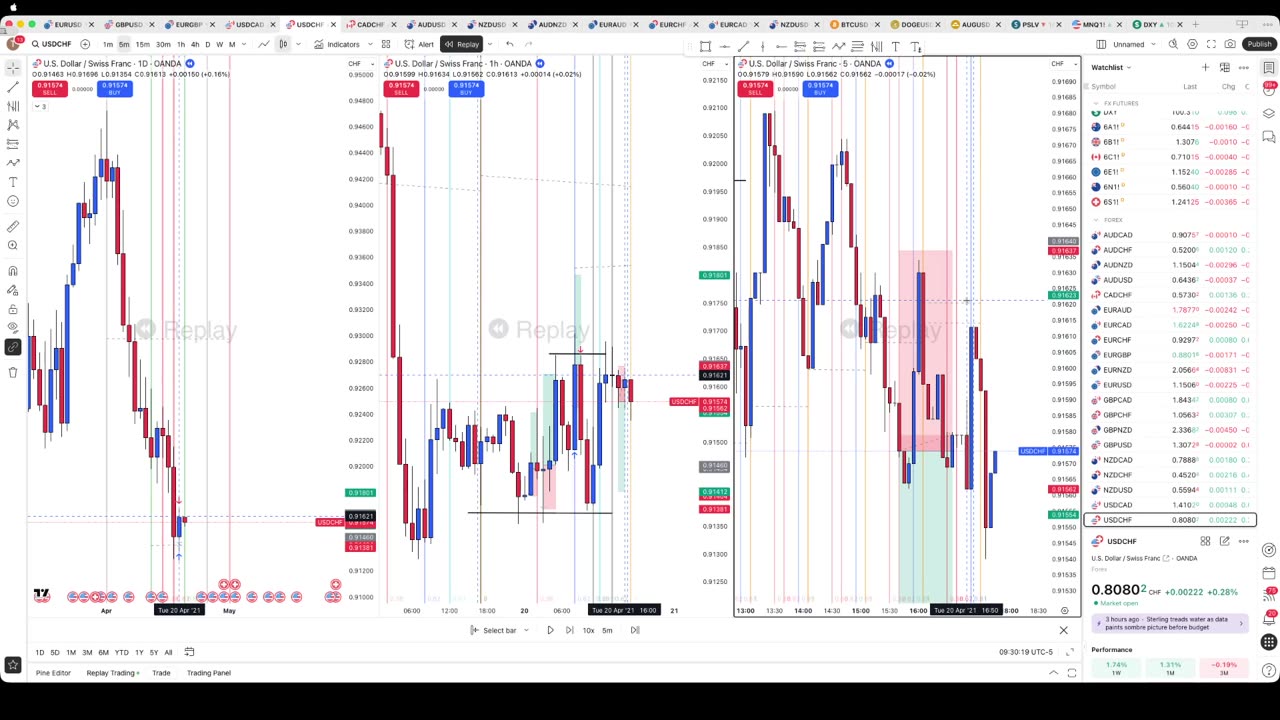Select the 30m timeframe
The width and height of the screenshot is (1280, 720).
(x=162, y=44)
